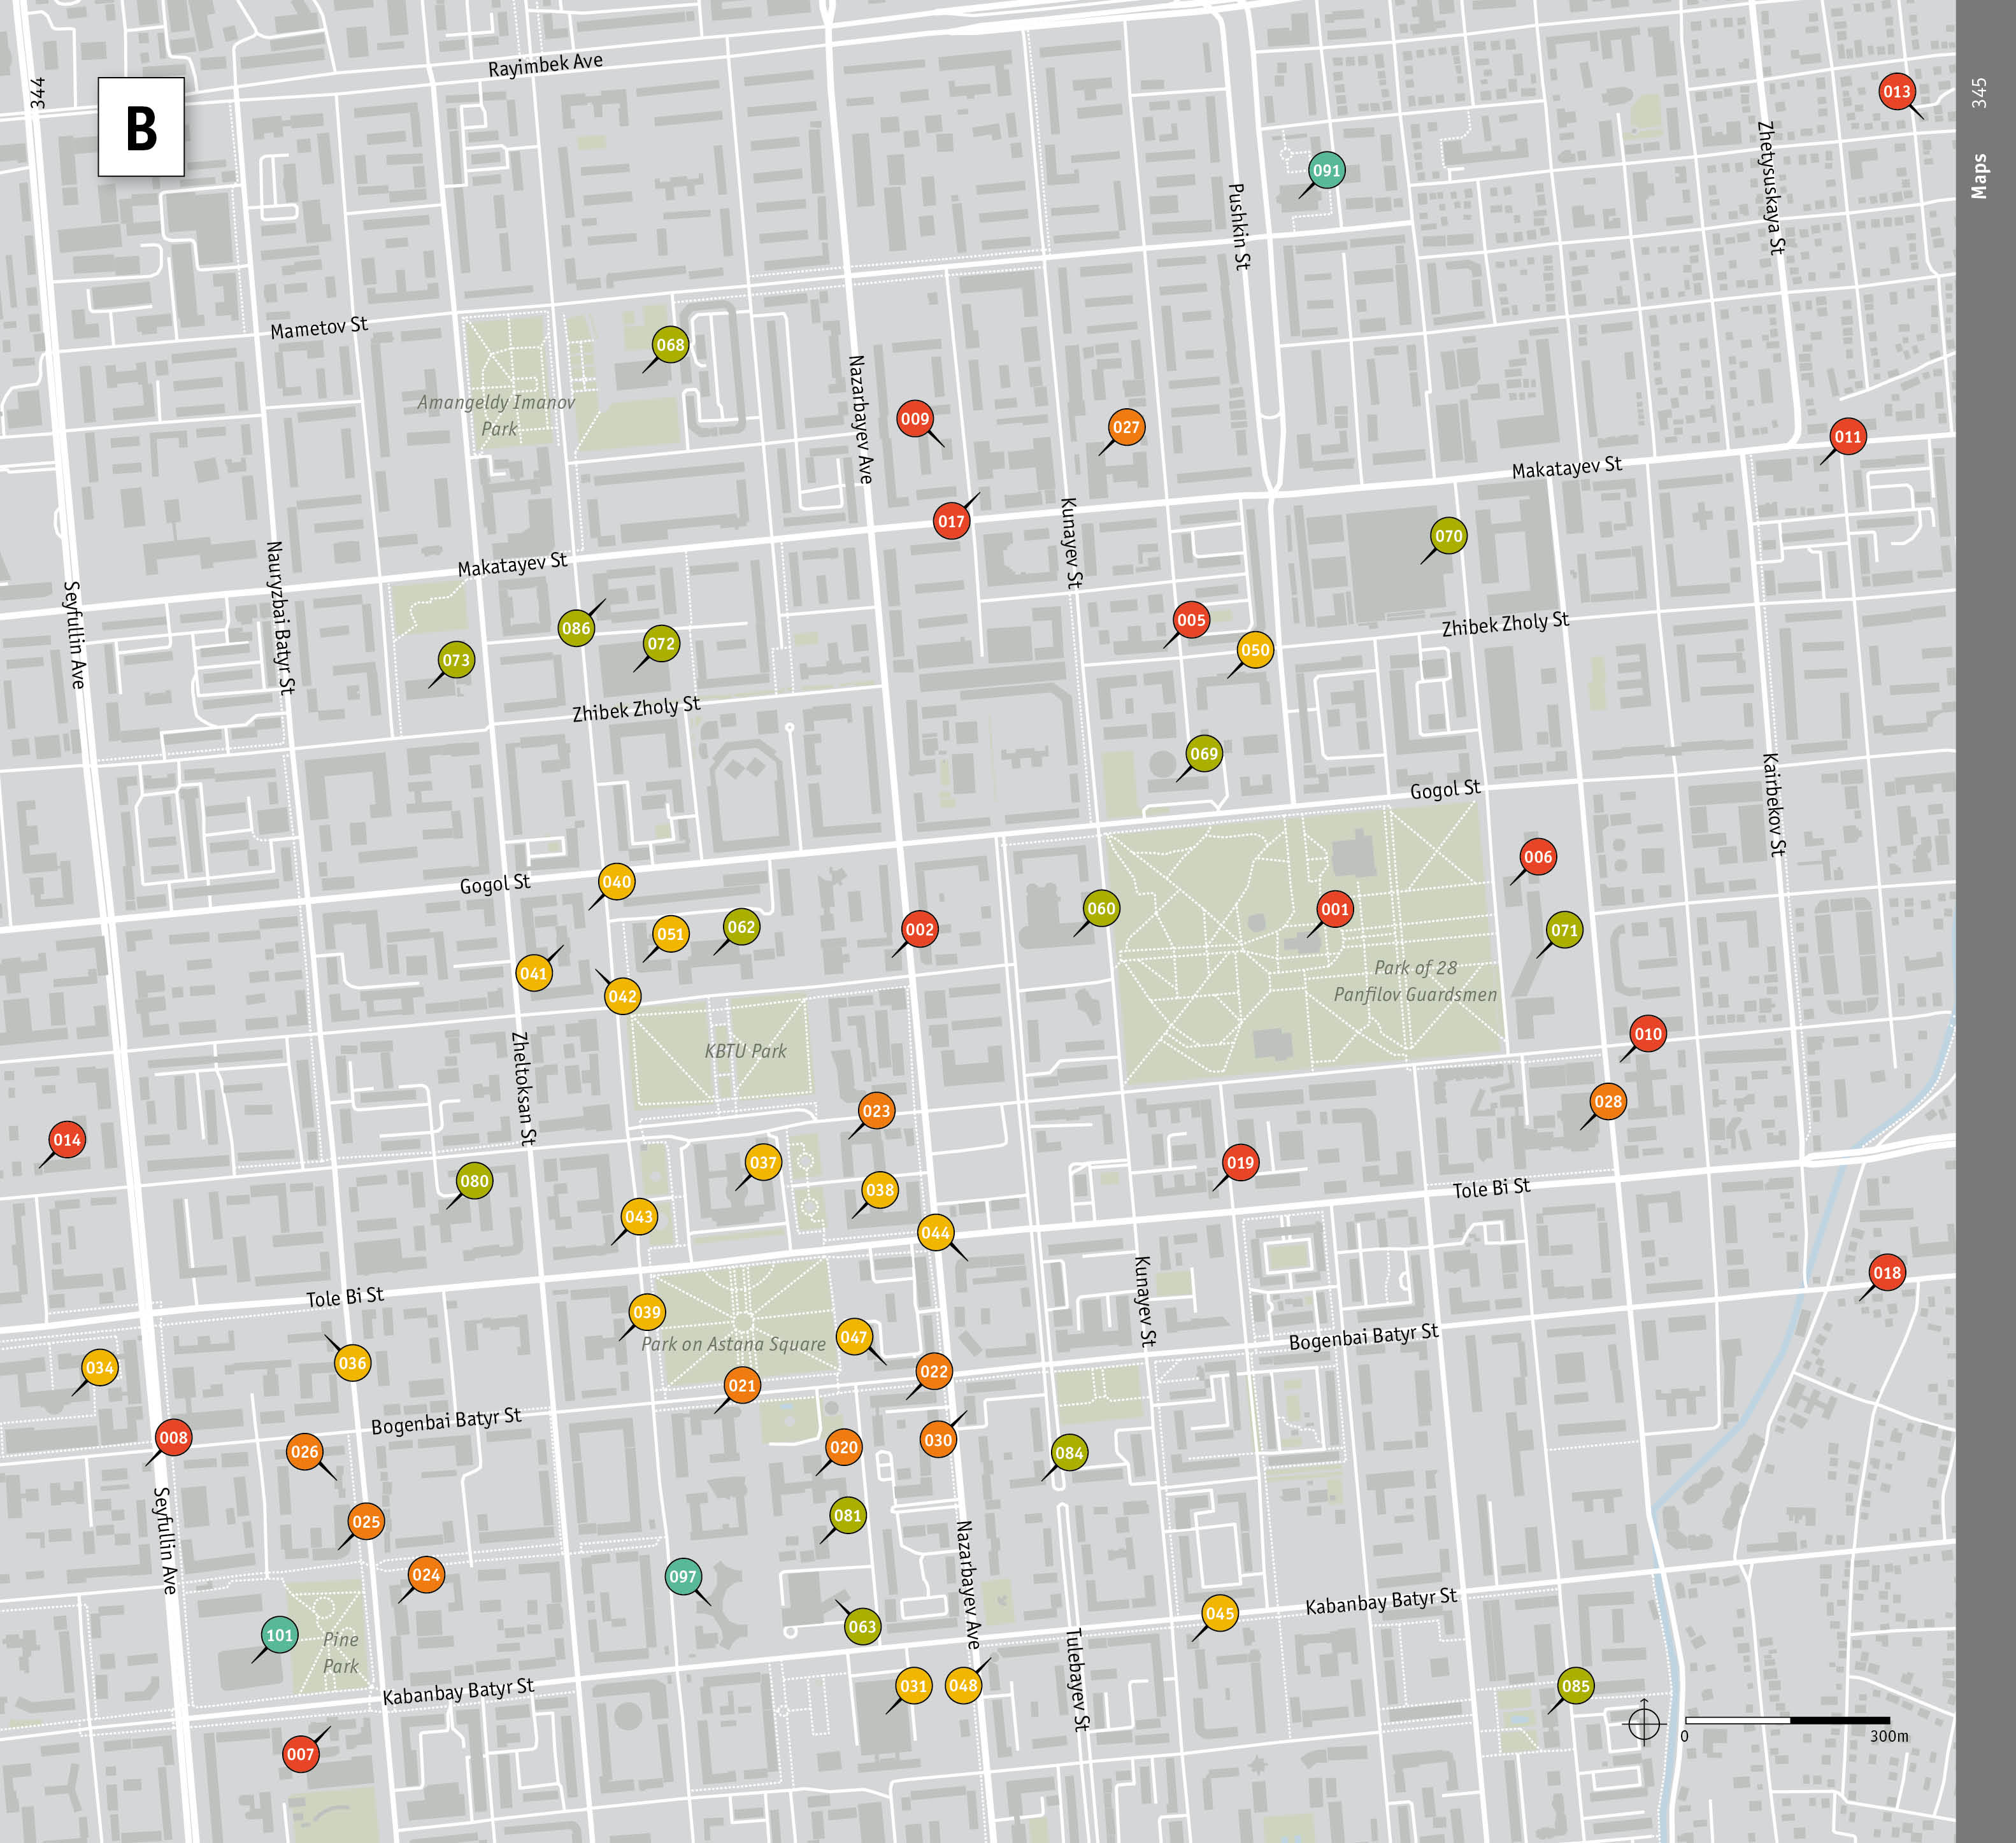
Task: Select teal map pin 097
Action: tap(683, 1577)
